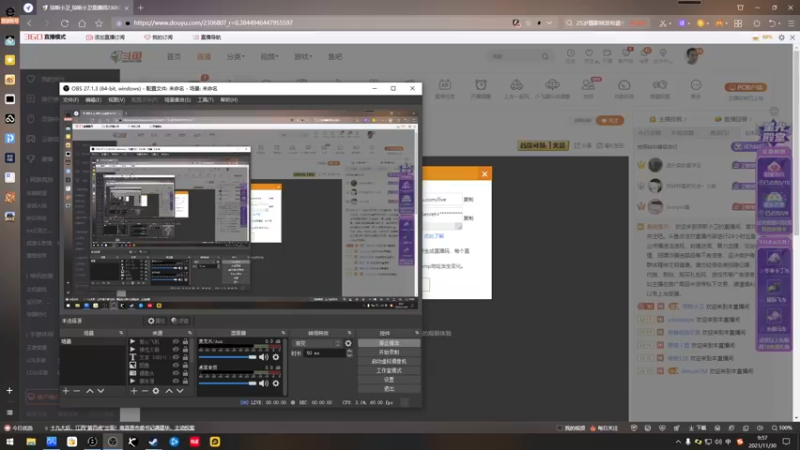800x450 pixels.
Task: Open OBS Help menu
Action: 229,100
